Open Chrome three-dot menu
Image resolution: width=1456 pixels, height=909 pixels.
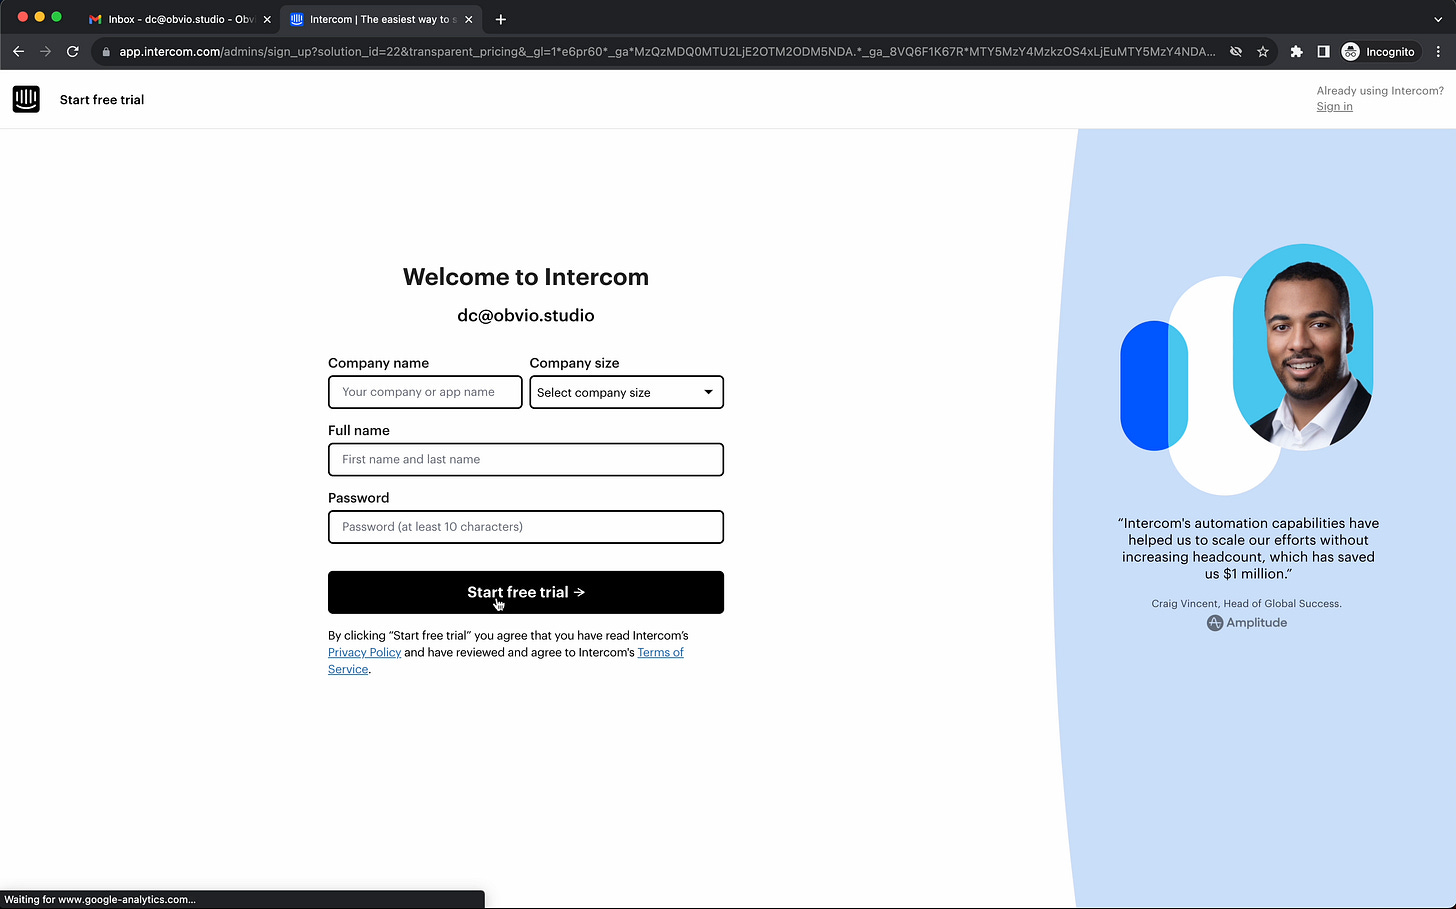[1439, 52]
